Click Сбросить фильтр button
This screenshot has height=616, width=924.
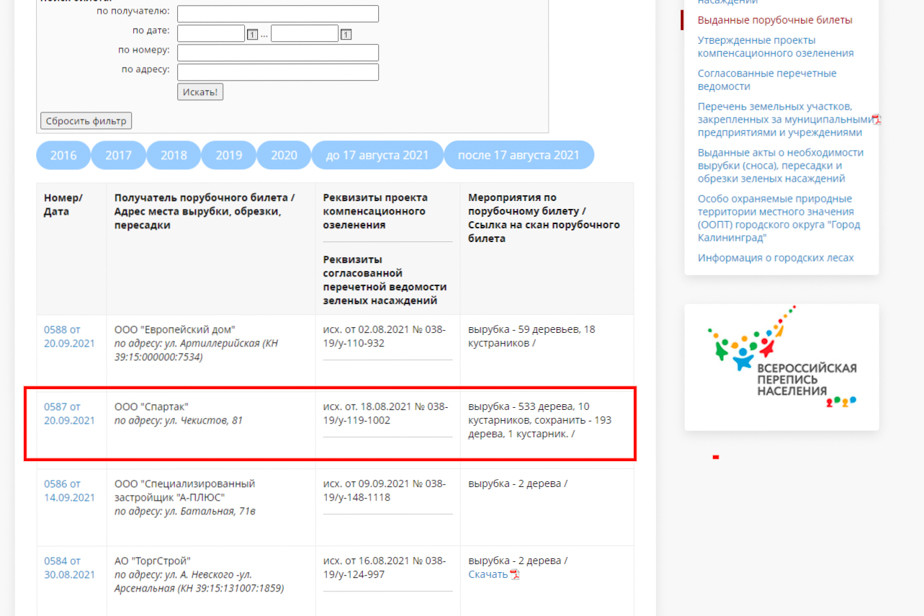click(x=86, y=121)
